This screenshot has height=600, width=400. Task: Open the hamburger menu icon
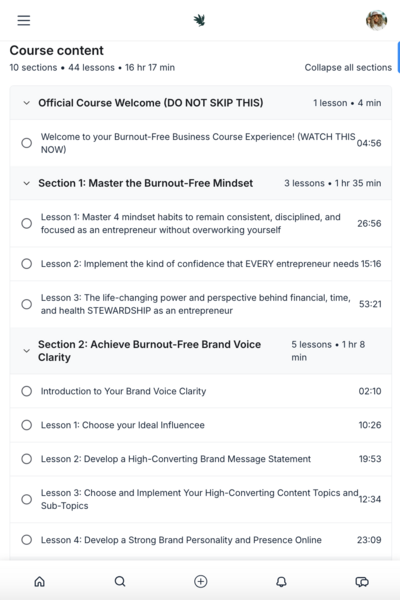24,20
